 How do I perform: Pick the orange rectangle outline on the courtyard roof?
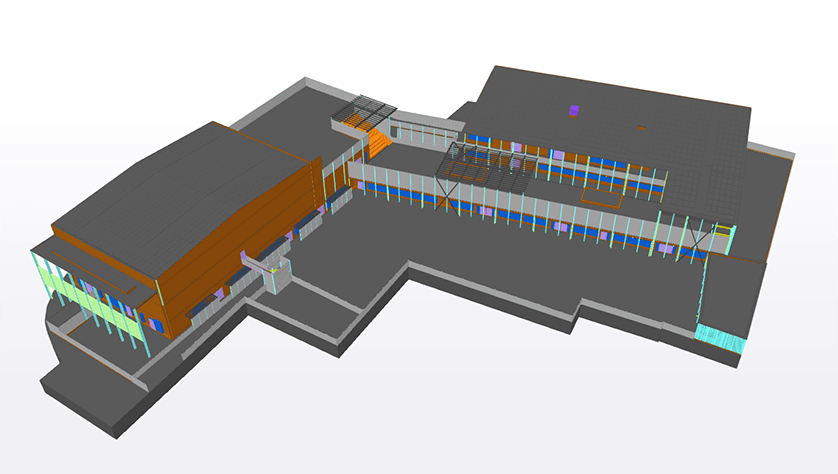tap(602, 197)
